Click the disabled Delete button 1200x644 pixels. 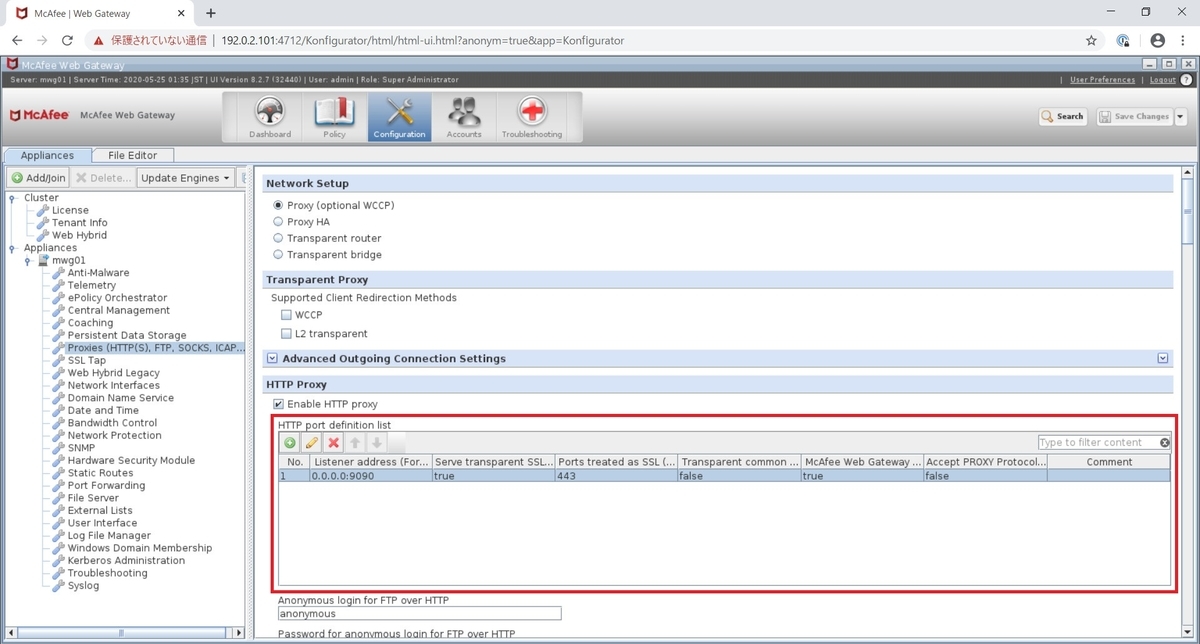coord(103,178)
